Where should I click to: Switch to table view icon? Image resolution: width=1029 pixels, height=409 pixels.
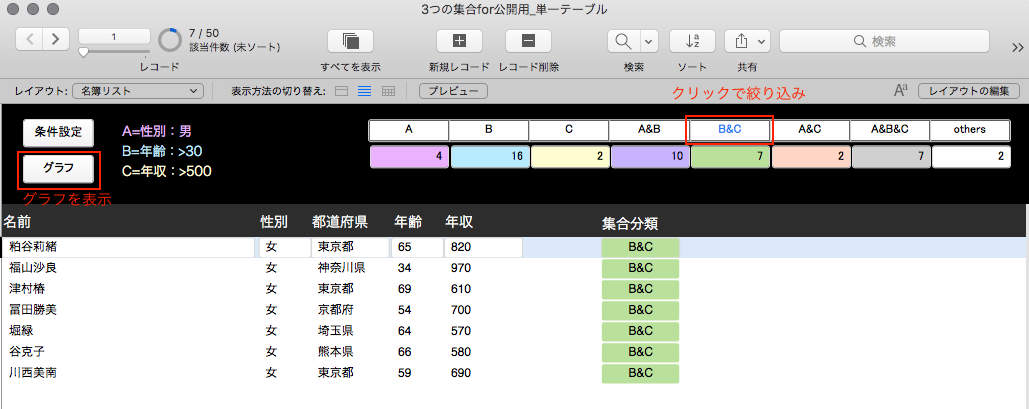click(388, 91)
